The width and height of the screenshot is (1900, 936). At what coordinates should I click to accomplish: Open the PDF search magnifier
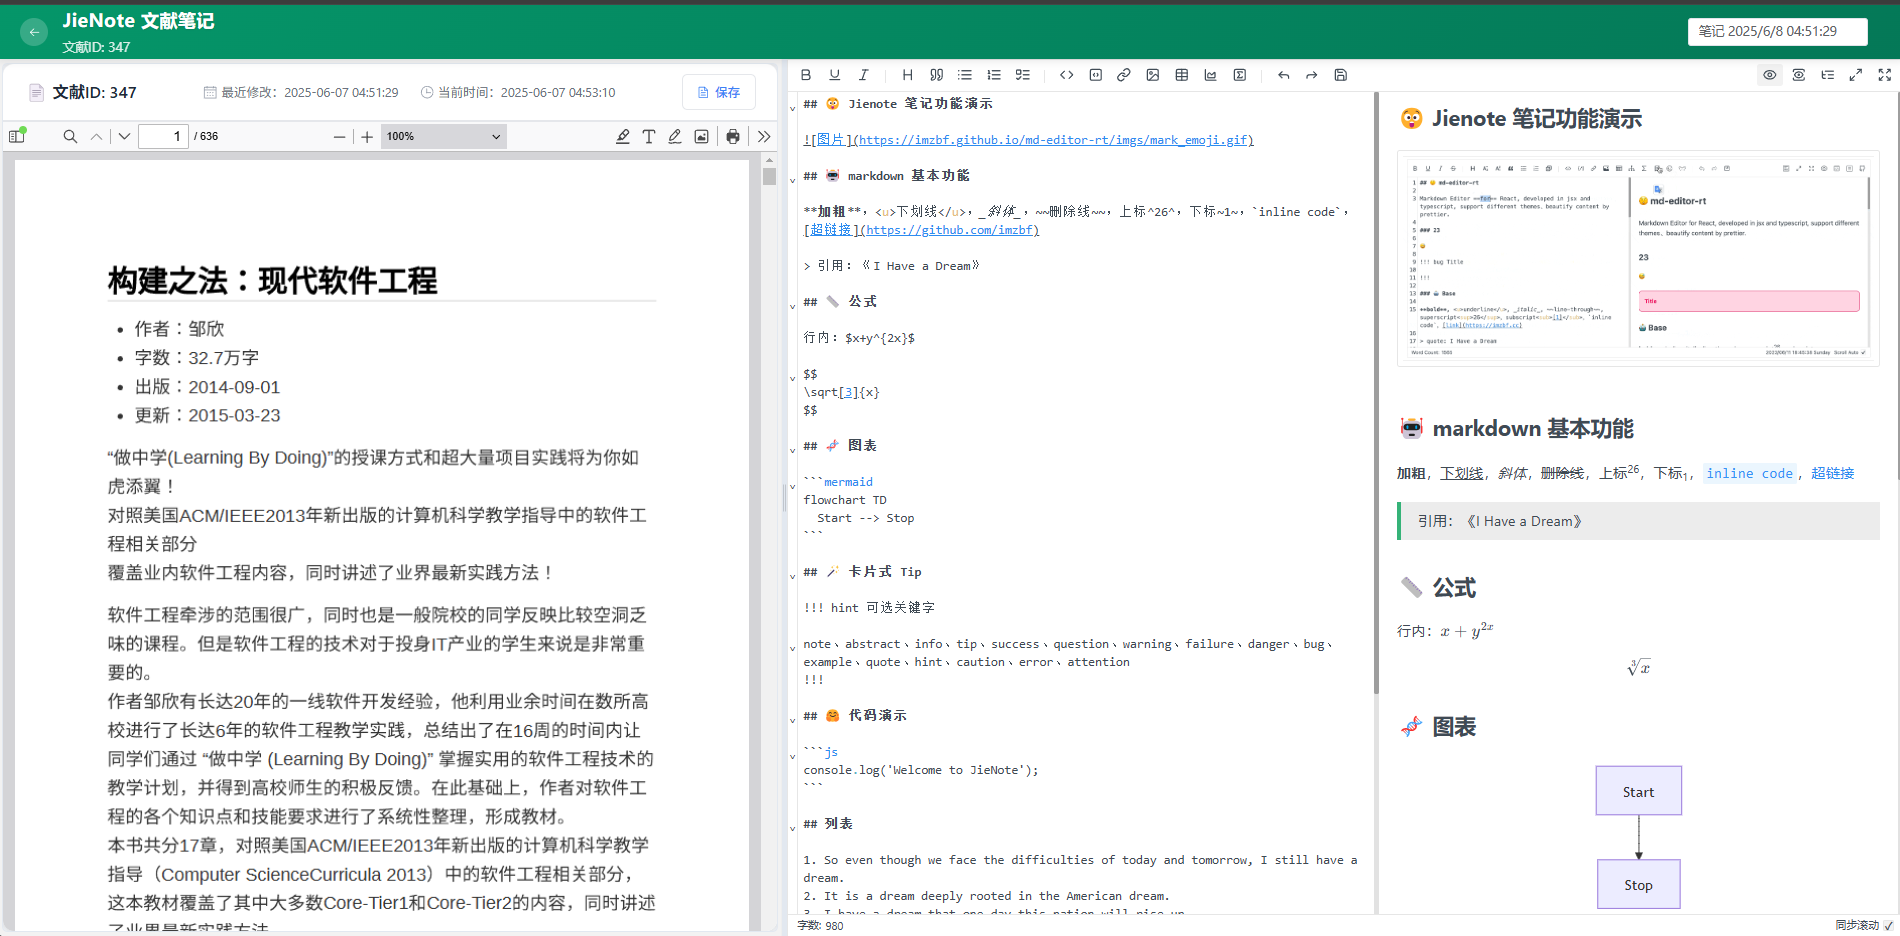pyautogui.click(x=70, y=137)
